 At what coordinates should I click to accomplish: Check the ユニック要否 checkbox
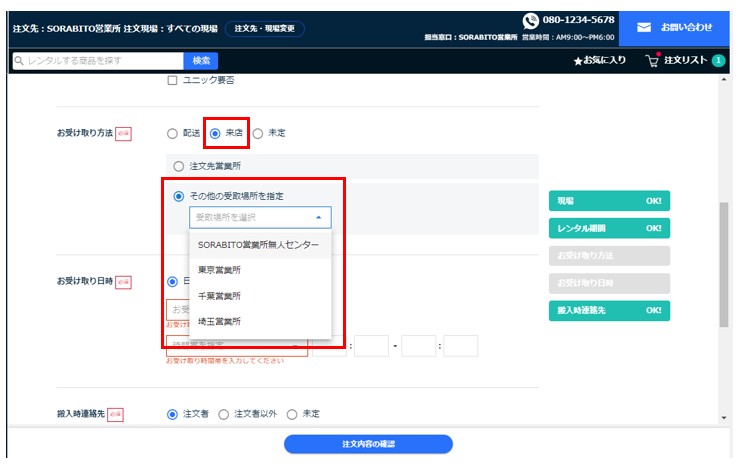172,80
